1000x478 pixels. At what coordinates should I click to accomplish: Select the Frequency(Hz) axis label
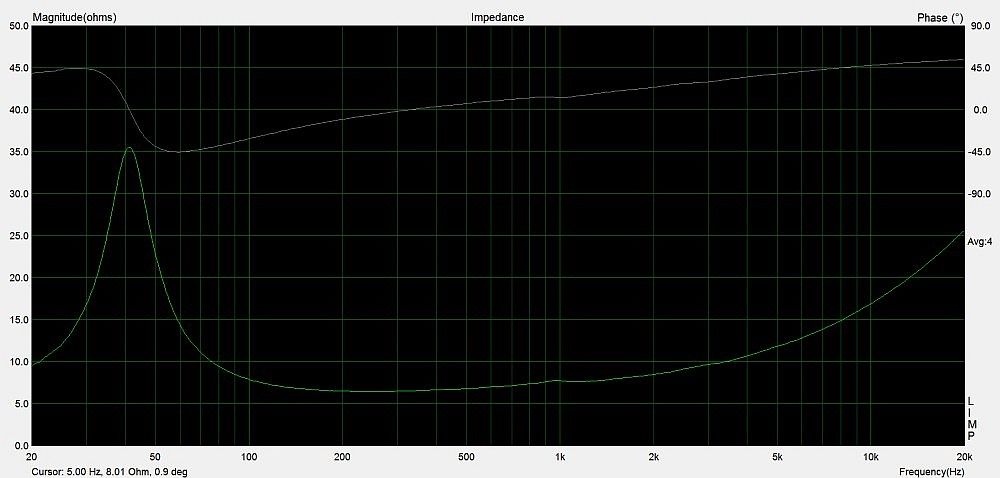(931, 472)
